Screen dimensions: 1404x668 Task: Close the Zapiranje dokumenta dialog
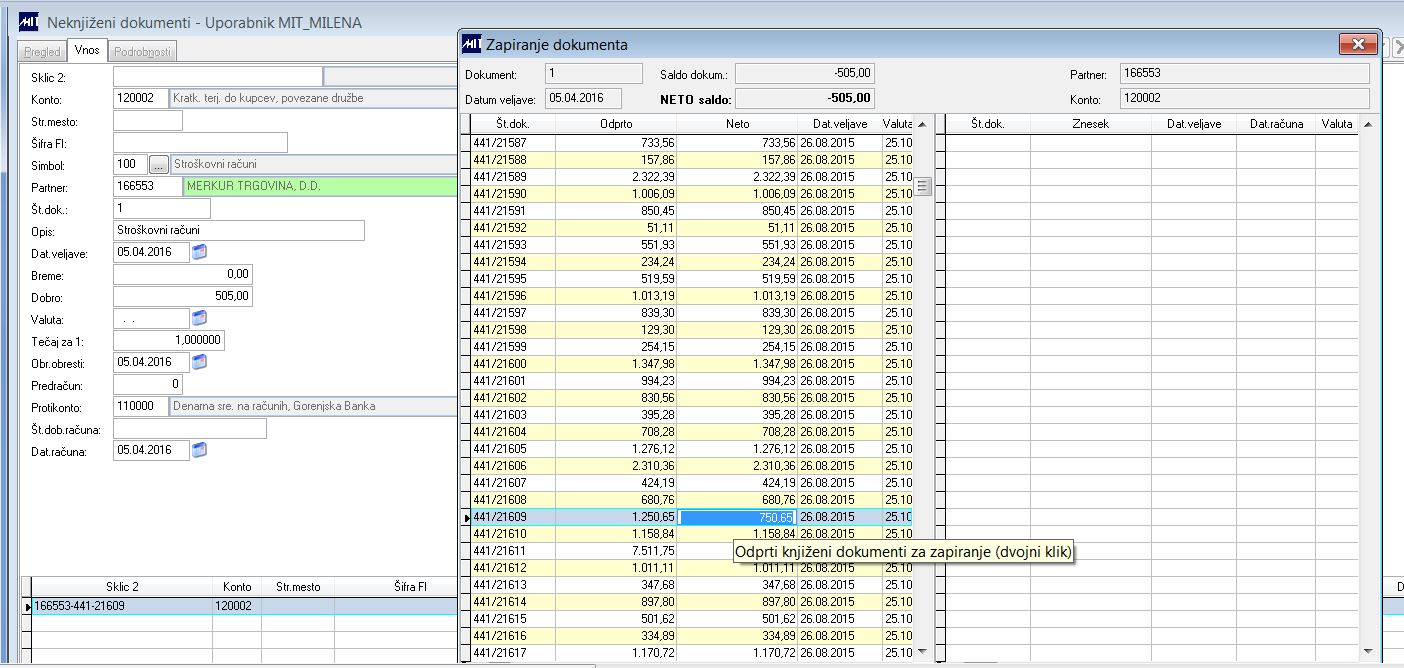point(1357,44)
